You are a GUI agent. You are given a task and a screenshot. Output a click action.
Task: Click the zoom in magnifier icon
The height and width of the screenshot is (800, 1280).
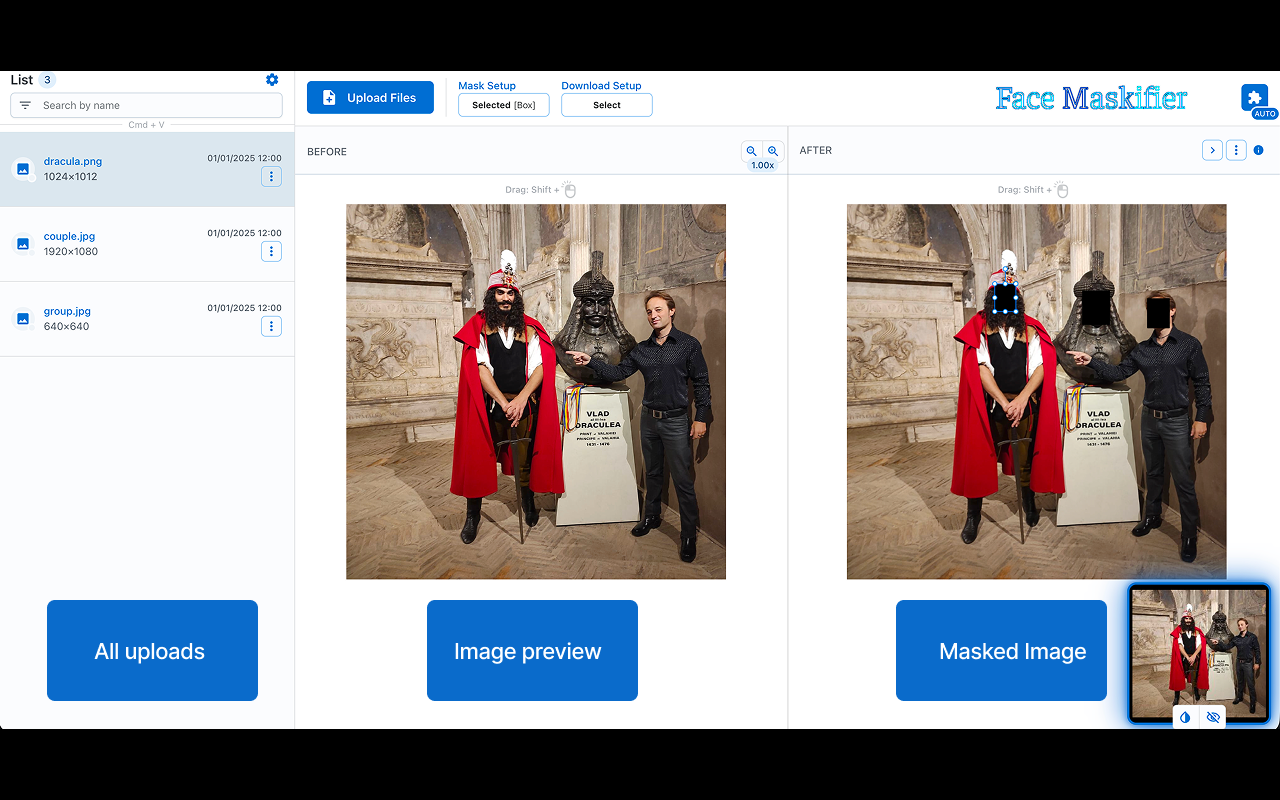(x=773, y=151)
